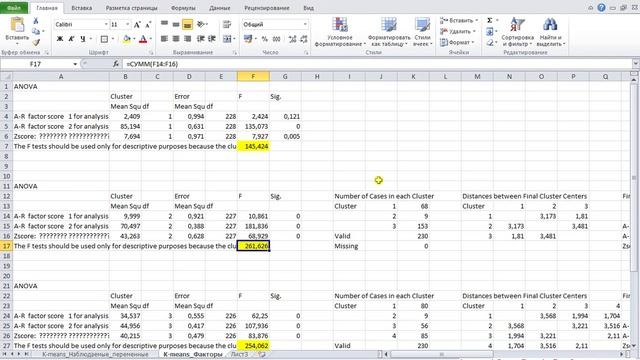The image size is (640, 360).
Task: Click the text orientation icon
Action: click(x=200, y=24)
